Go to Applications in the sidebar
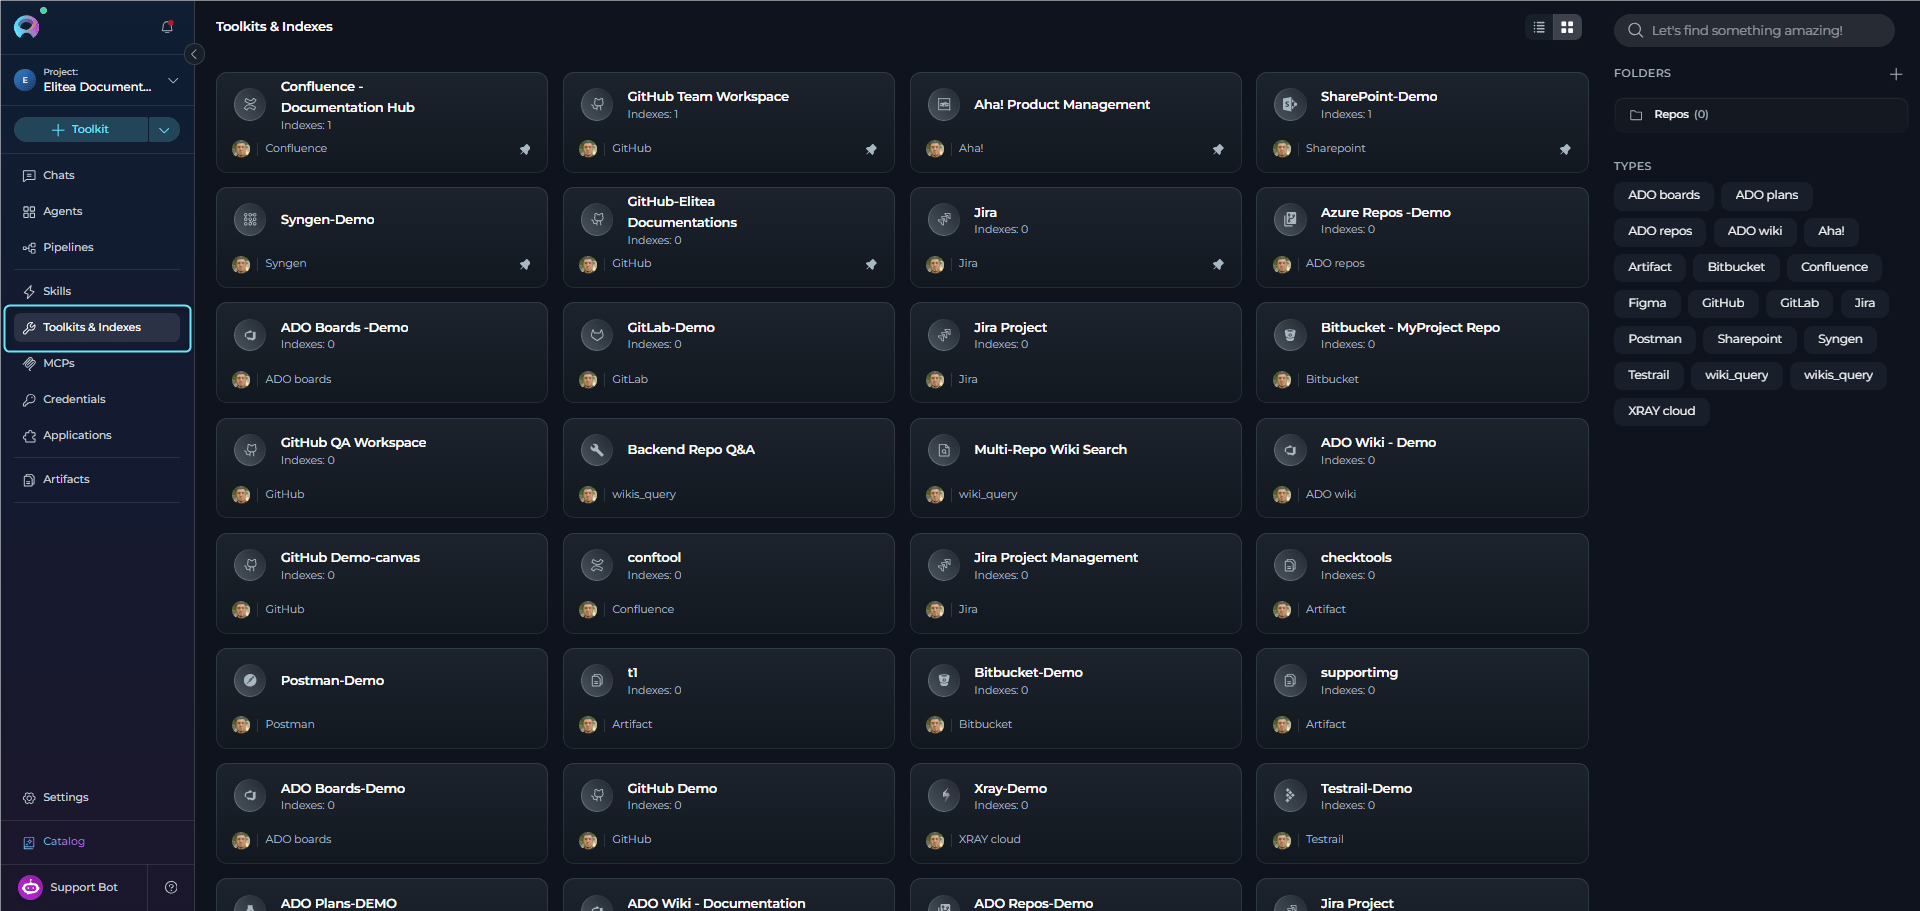Screen dimensions: 1920x911 pos(97,435)
